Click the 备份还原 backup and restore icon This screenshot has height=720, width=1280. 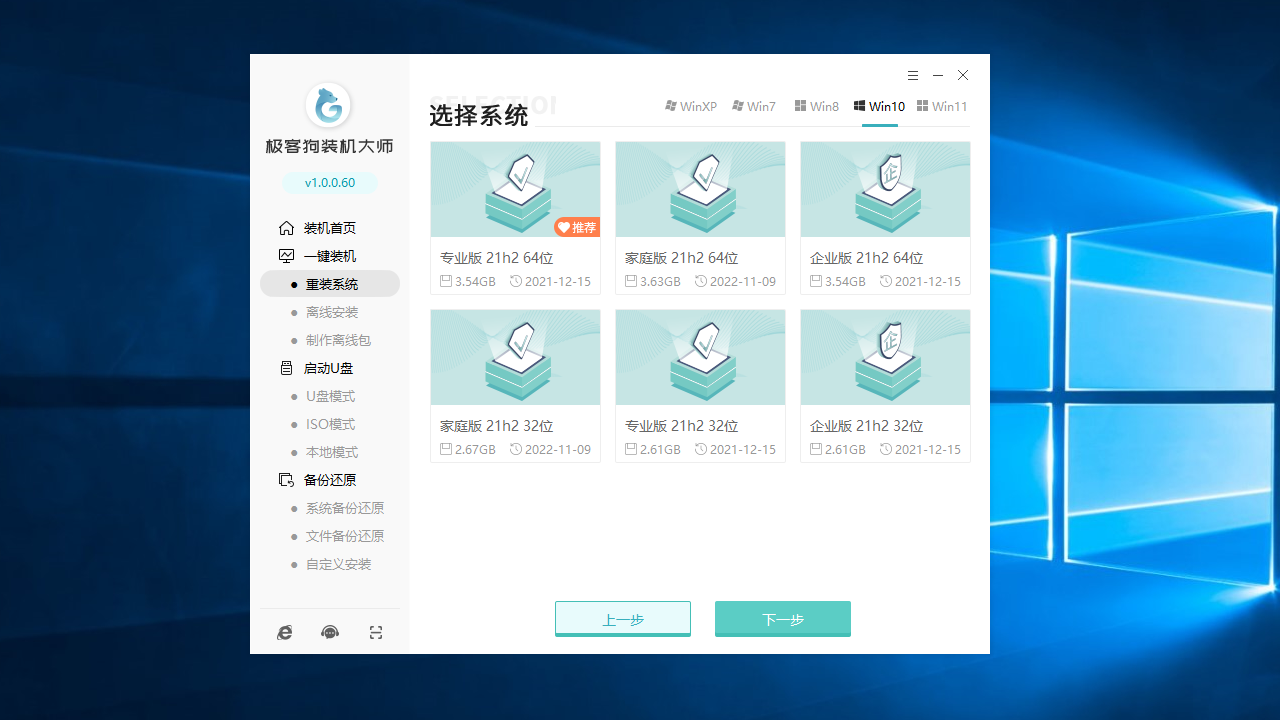(285, 479)
